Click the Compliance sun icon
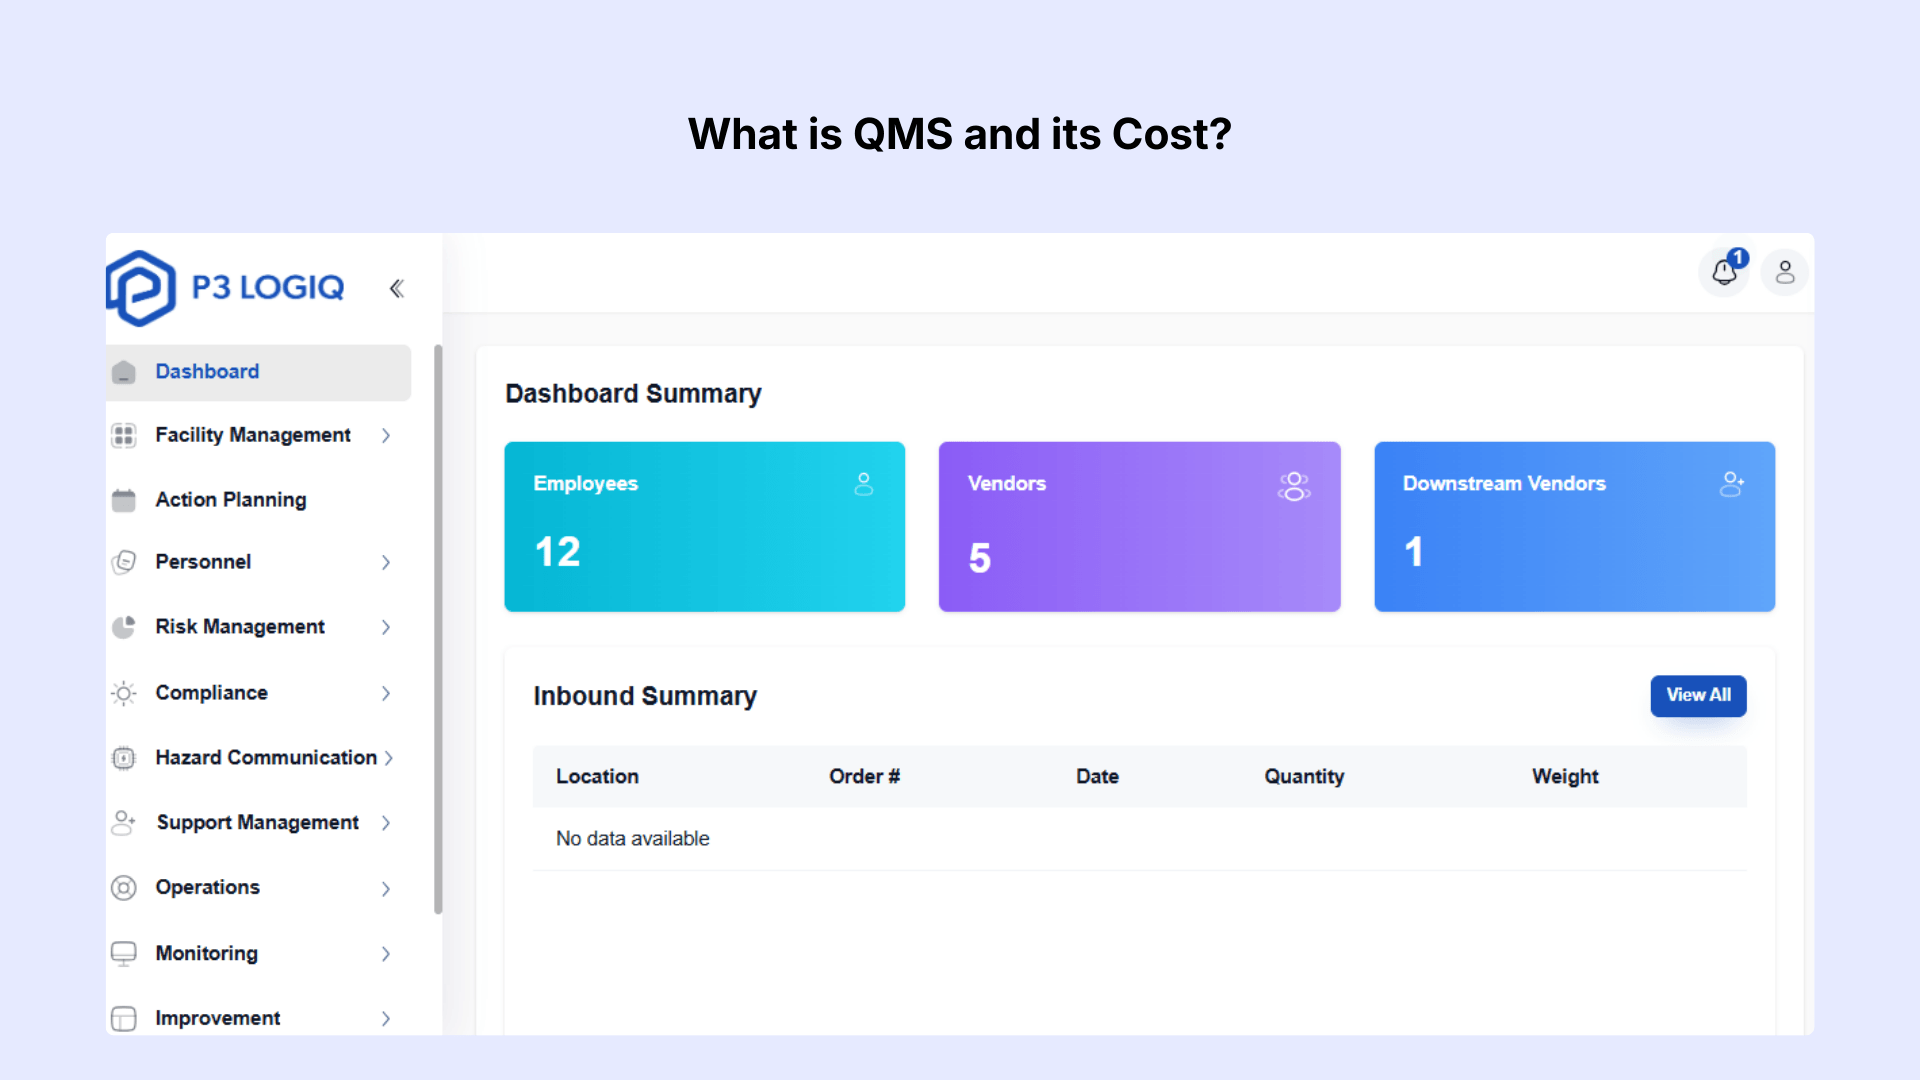 pyautogui.click(x=124, y=693)
